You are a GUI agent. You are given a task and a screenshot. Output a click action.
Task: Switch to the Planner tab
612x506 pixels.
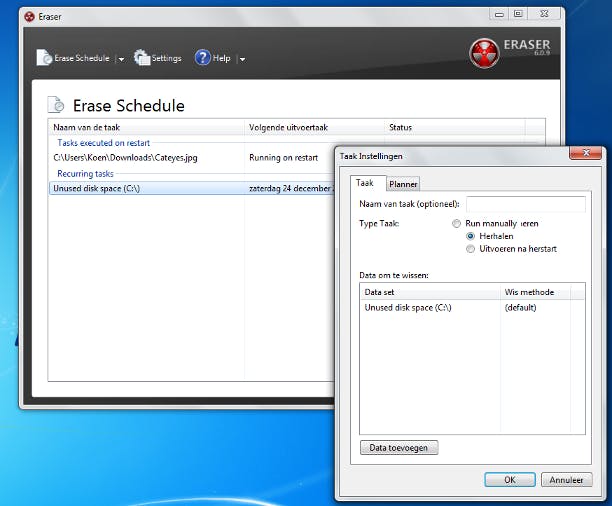(403, 184)
